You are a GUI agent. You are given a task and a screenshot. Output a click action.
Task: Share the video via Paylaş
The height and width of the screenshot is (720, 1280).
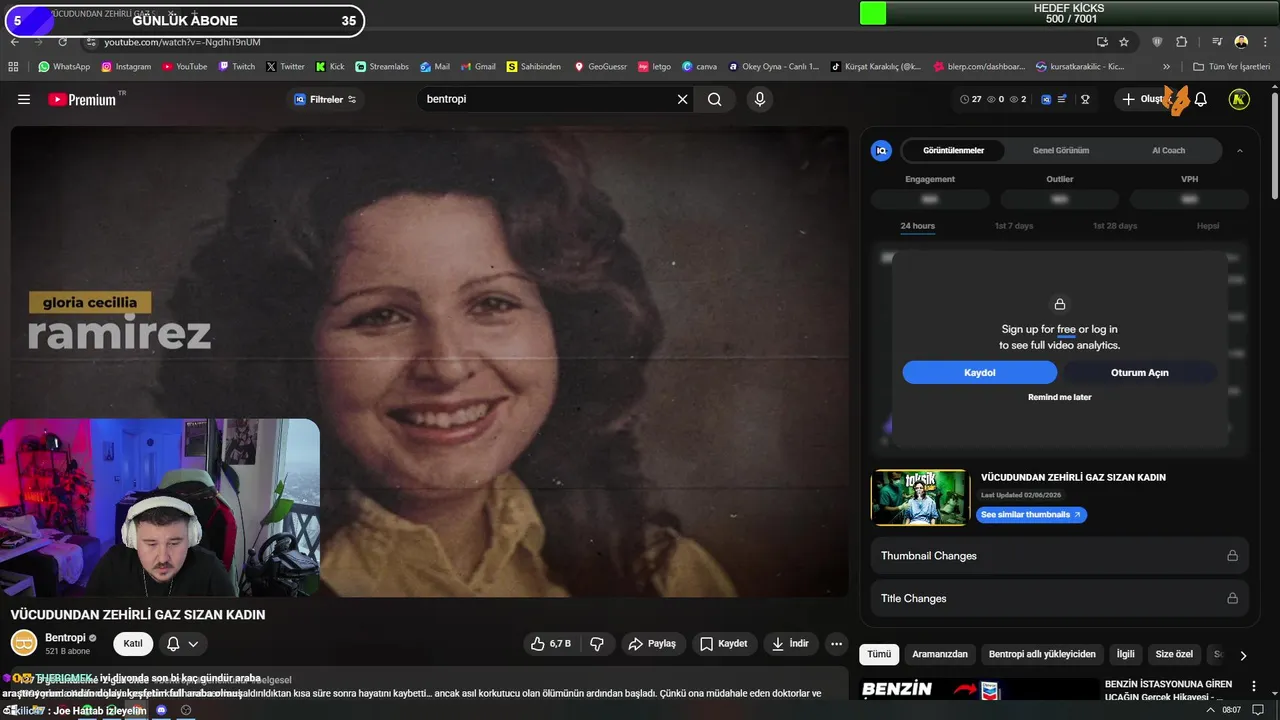pyautogui.click(x=652, y=644)
